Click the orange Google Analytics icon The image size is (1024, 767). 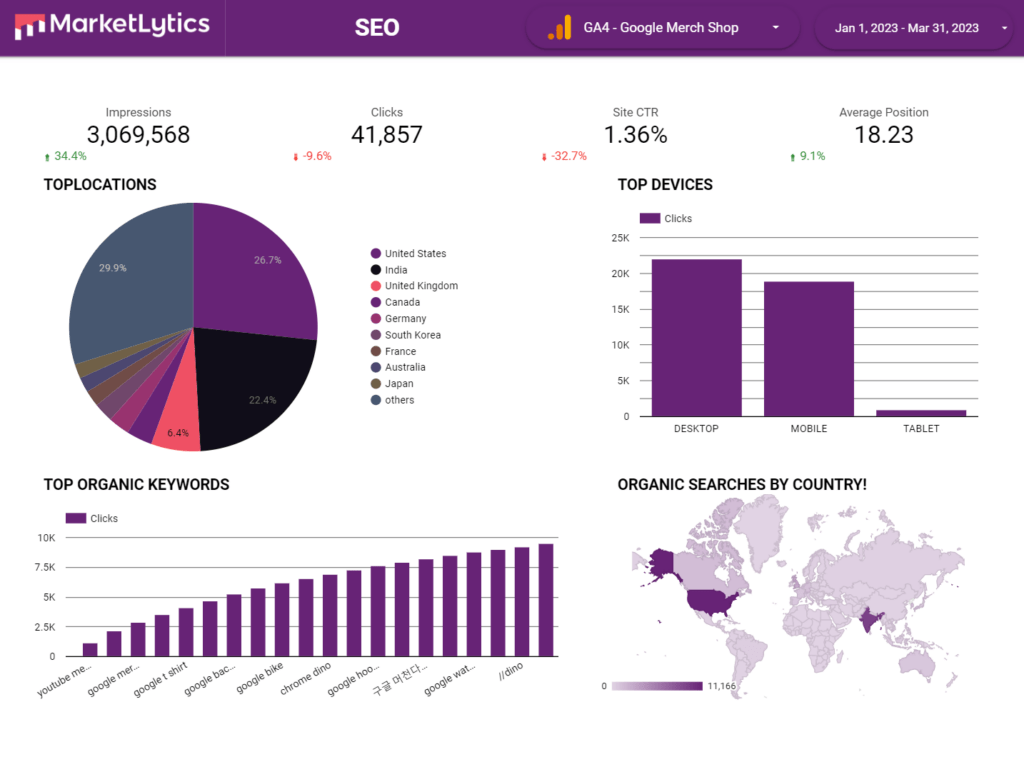pyautogui.click(x=559, y=28)
